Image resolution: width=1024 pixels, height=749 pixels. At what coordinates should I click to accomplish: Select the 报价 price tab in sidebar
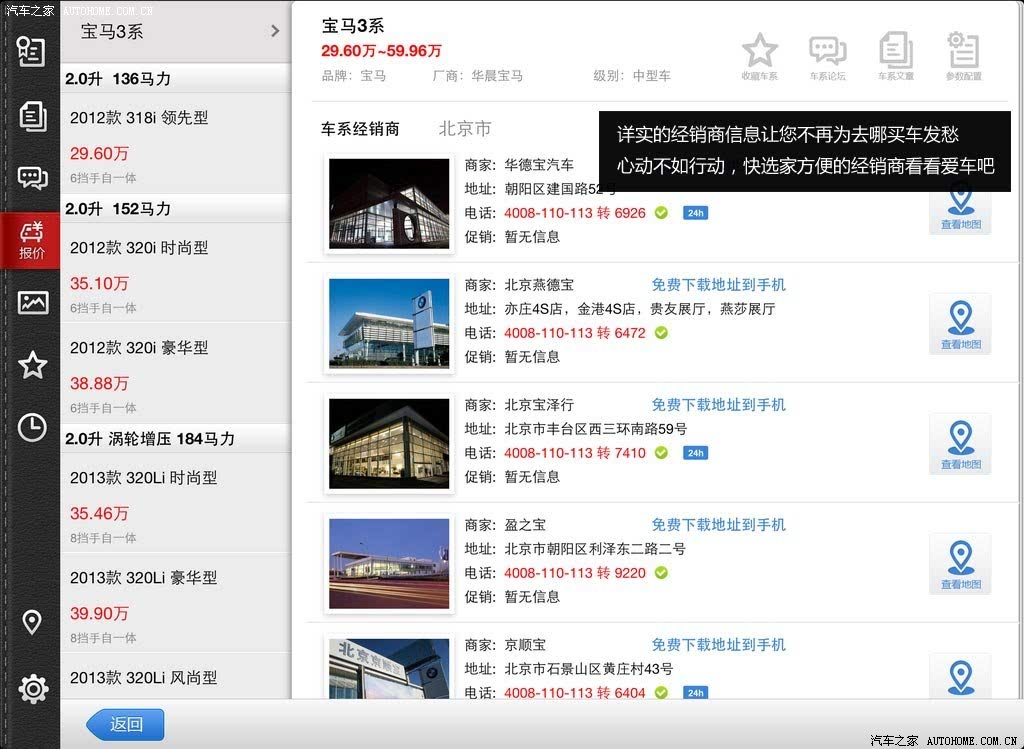click(x=31, y=240)
